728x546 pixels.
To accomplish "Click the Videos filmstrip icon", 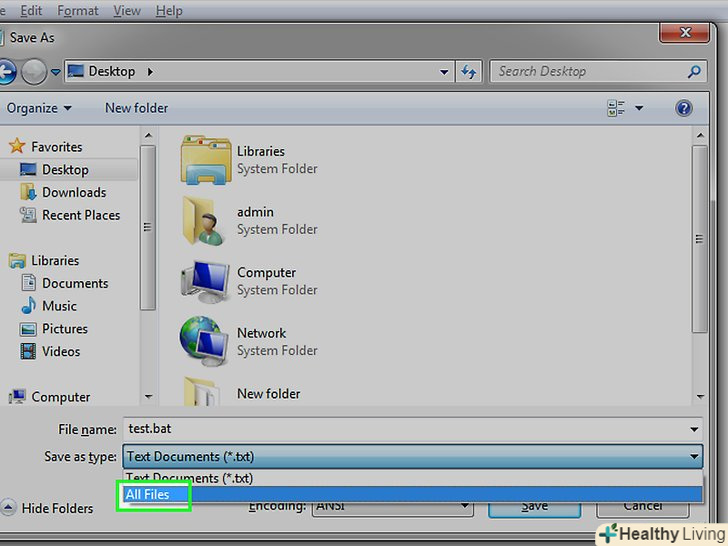I will pyautogui.click(x=28, y=351).
